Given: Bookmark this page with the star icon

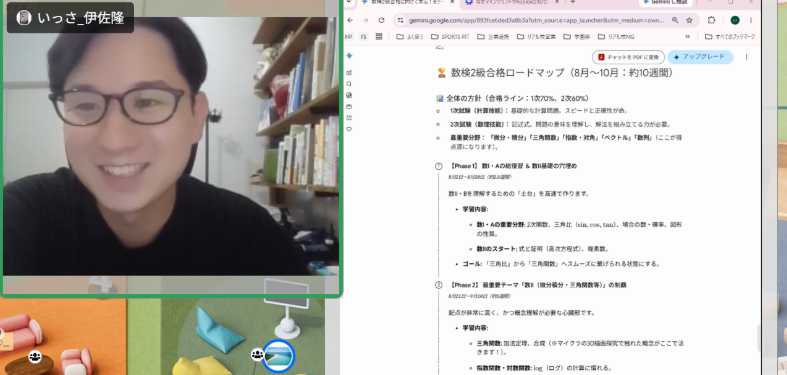Looking at the screenshot, I should pos(689,21).
